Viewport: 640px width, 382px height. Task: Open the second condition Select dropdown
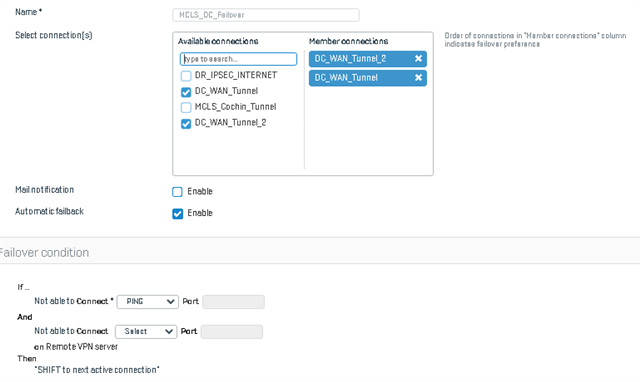tap(146, 331)
